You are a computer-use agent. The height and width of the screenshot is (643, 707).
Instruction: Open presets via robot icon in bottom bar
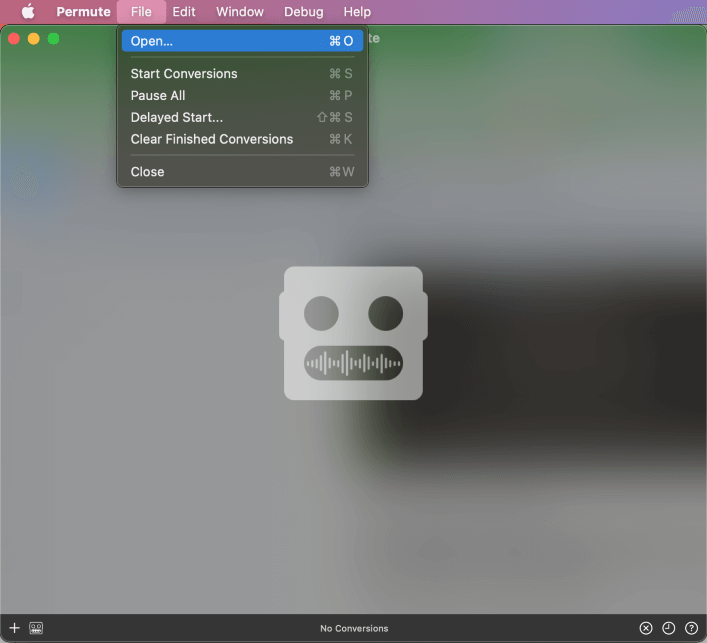[x=36, y=628]
